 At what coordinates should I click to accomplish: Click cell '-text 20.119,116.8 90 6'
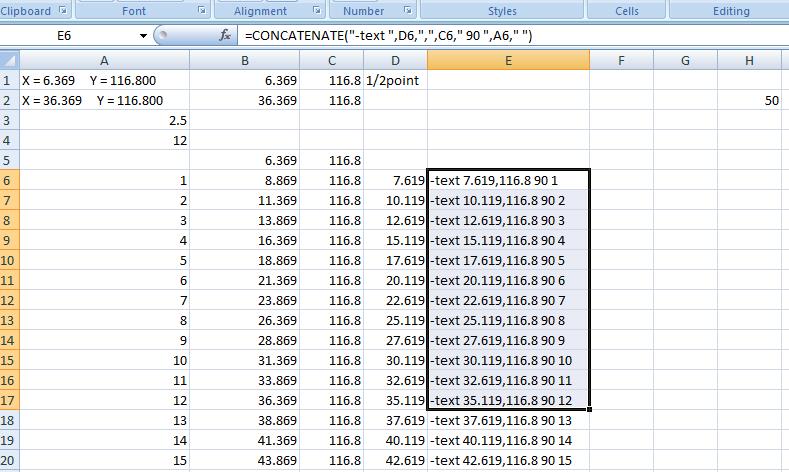click(x=508, y=280)
